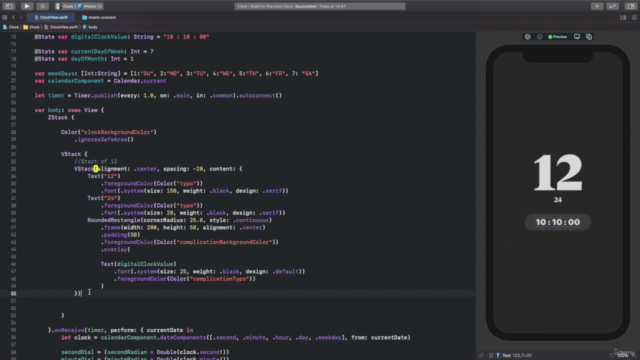Open the Library plus button
The image size is (640, 360).
coord(597,6)
